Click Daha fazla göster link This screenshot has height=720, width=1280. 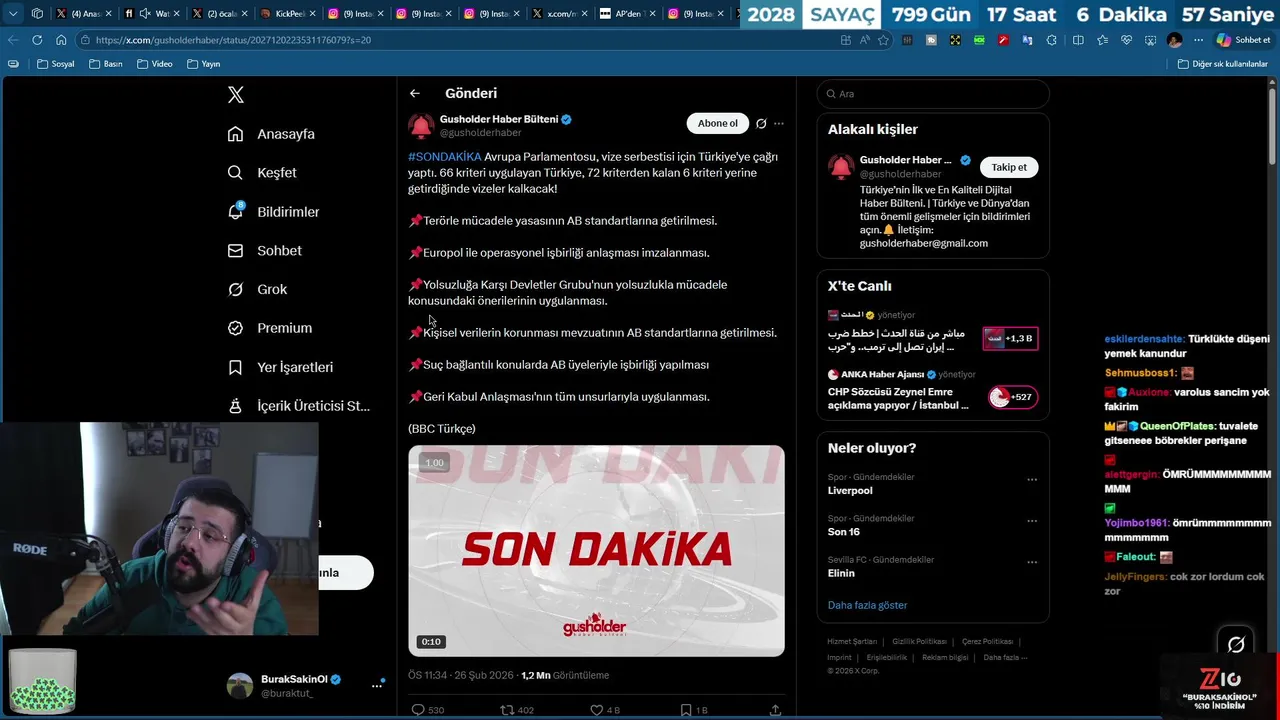pos(867,605)
